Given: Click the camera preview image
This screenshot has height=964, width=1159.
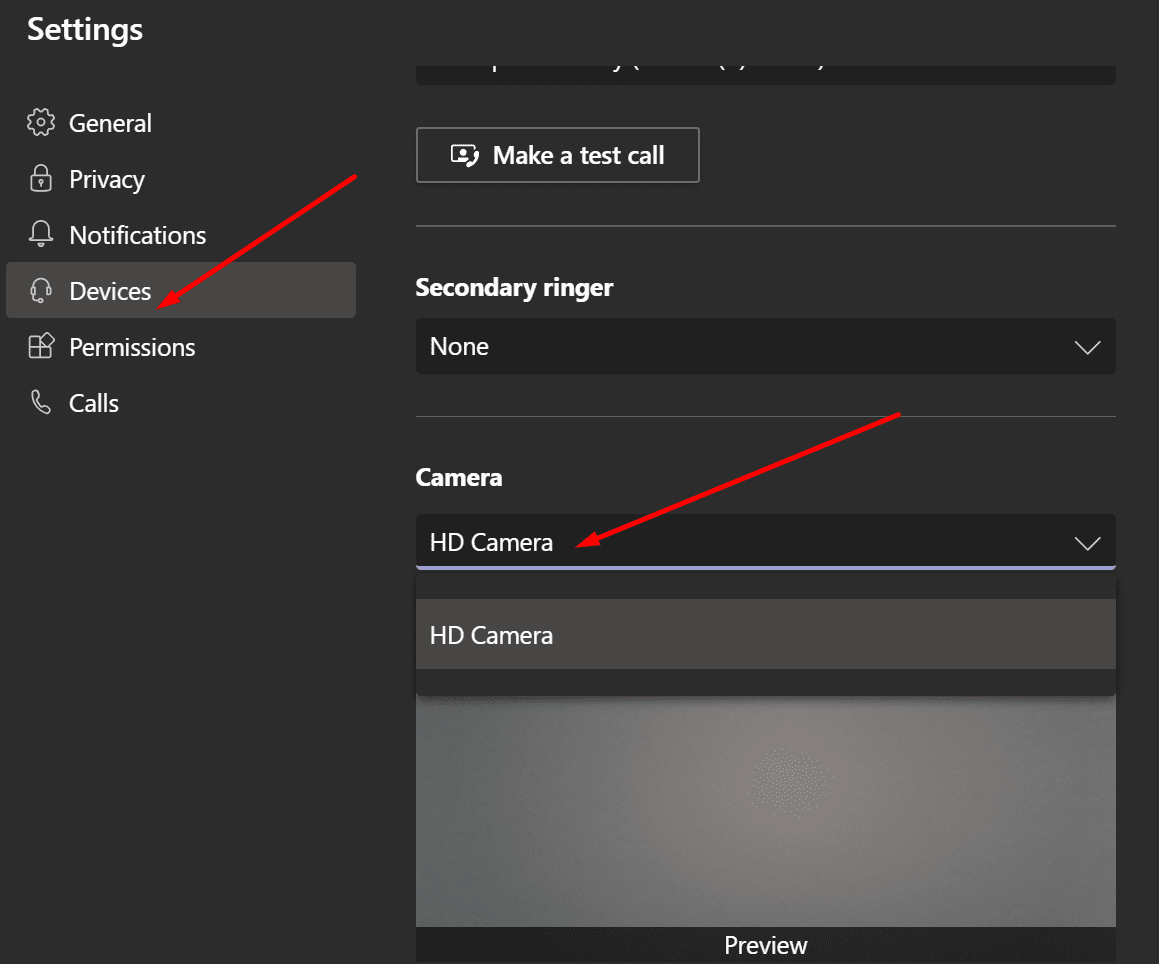Looking at the screenshot, I should coord(766,811).
